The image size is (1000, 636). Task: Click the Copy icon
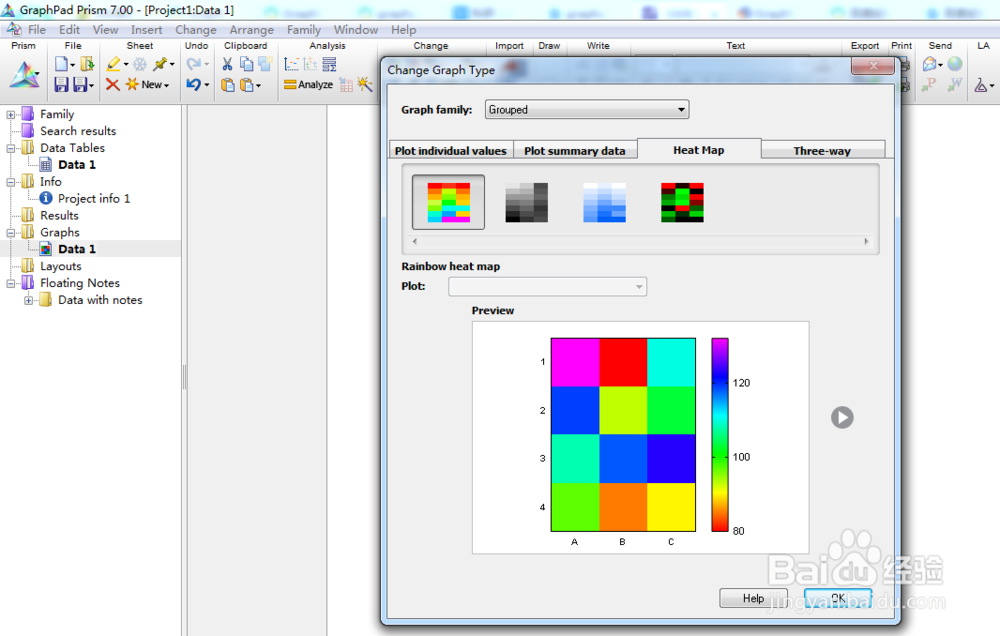pos(246,64)
